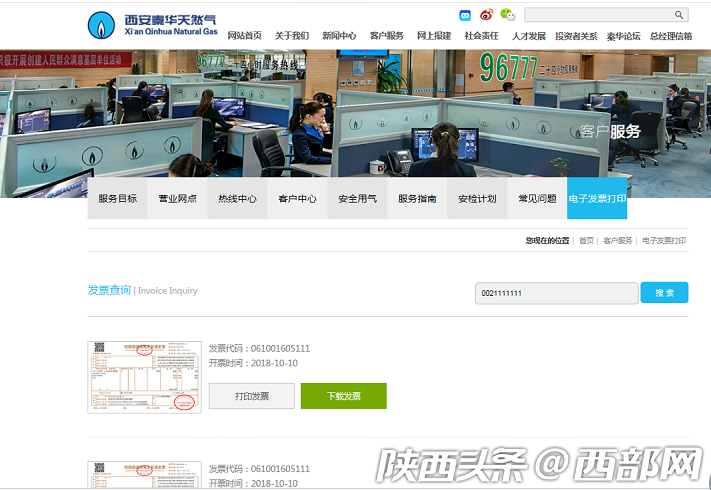The height and width of the screenshot is (490, 711).
Task: Switch to 安检计划 tab
Action: coord(477,198)
